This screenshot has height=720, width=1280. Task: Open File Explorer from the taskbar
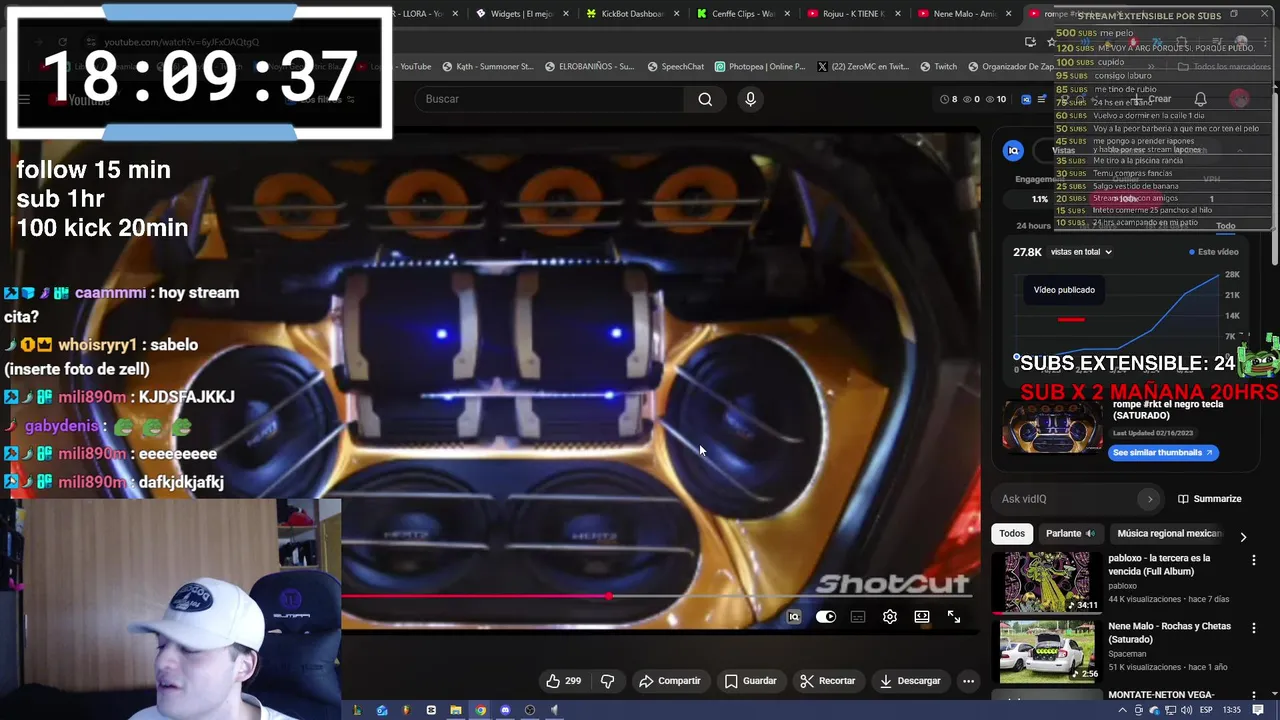(x=456, y=711)
